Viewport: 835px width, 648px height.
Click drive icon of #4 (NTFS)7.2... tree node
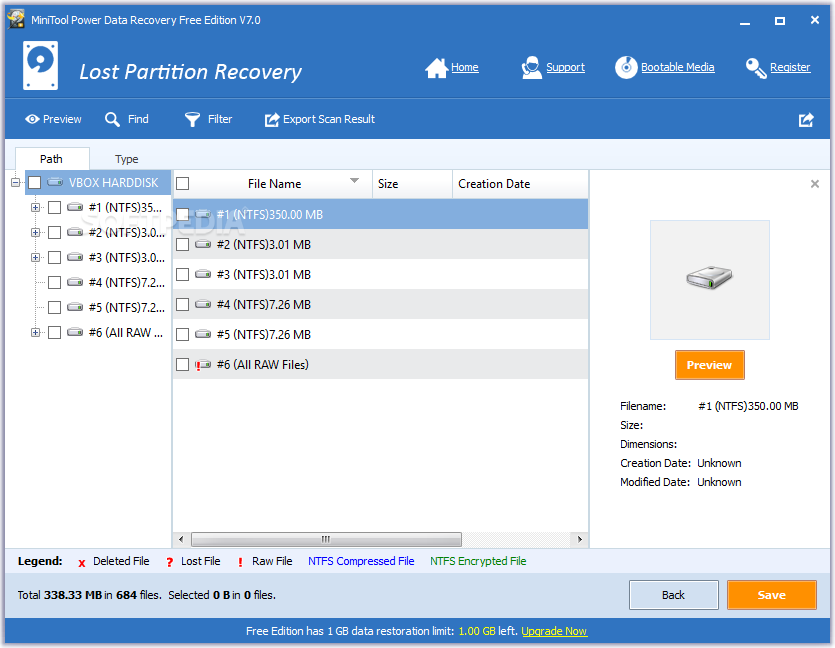point(75,282)
